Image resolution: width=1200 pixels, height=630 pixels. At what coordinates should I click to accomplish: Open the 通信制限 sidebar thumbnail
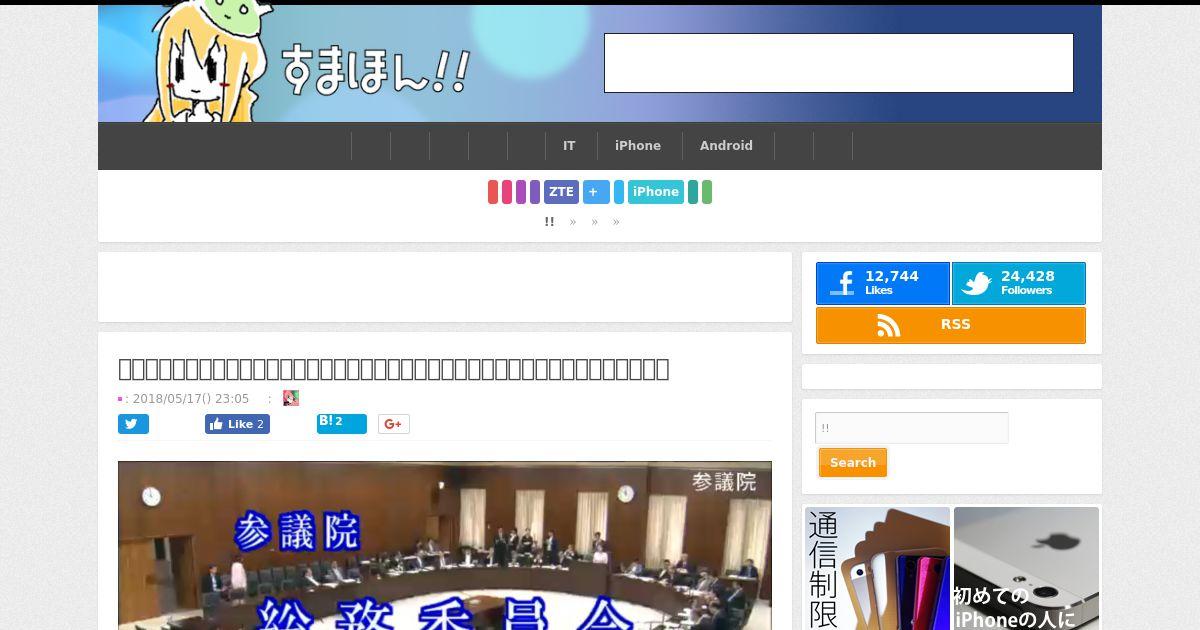[877, 568]
